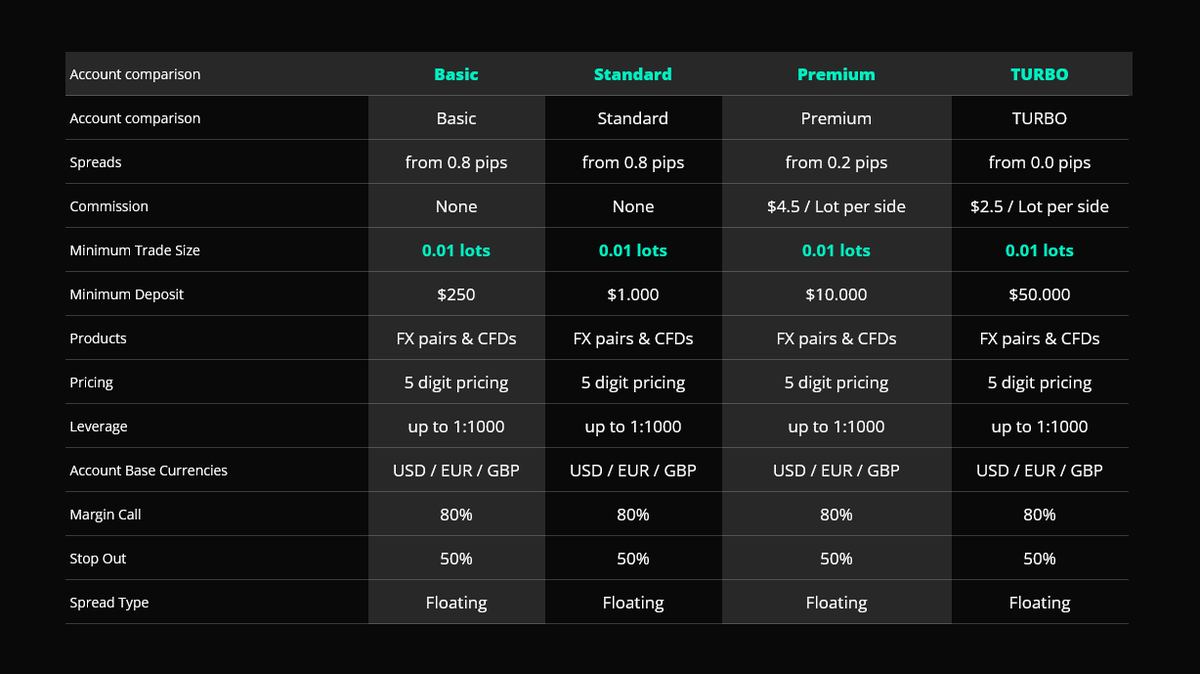Click the green TURBO column header

[1039, 74]
